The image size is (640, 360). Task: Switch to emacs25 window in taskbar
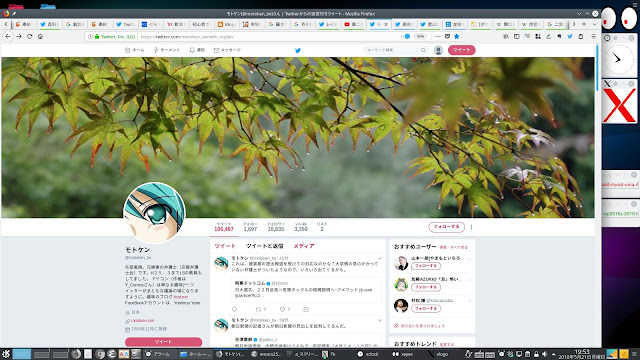(266, 354)
